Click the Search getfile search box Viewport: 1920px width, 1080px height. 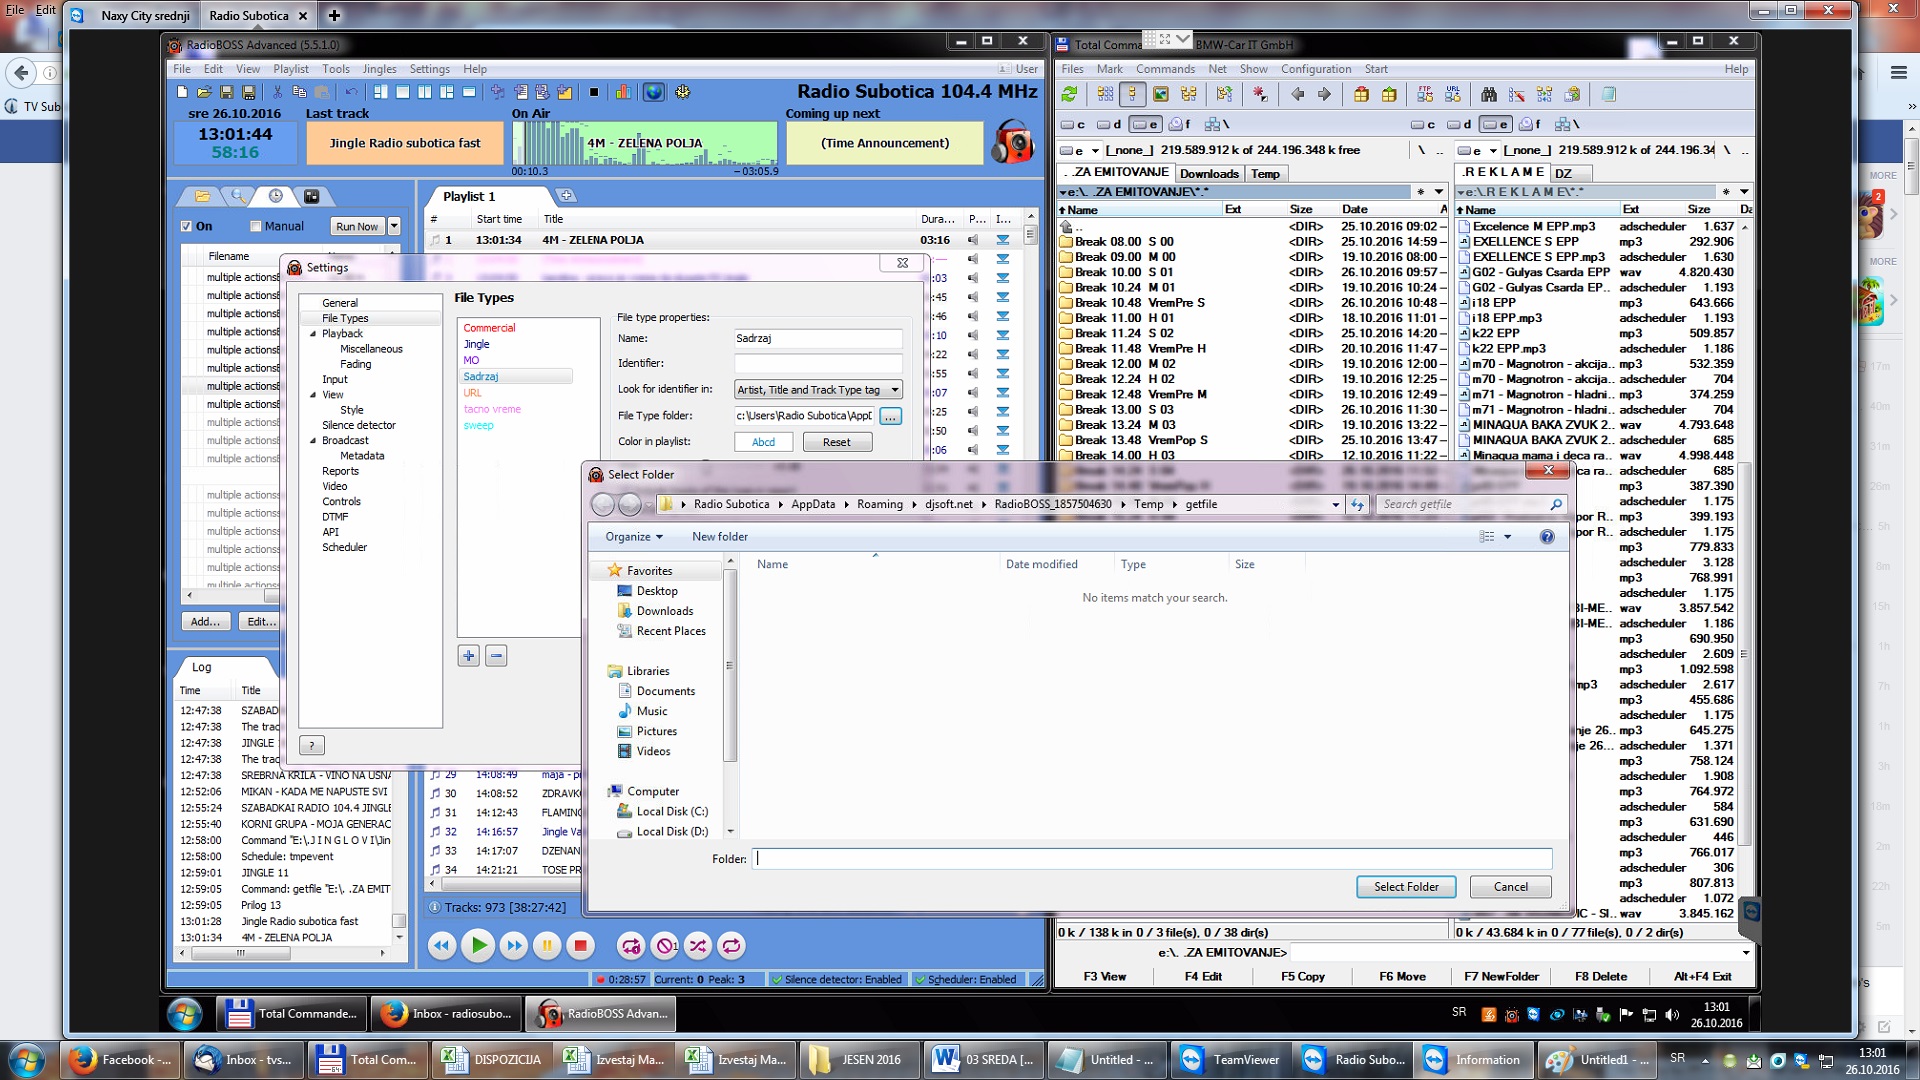coord(1470,505)
